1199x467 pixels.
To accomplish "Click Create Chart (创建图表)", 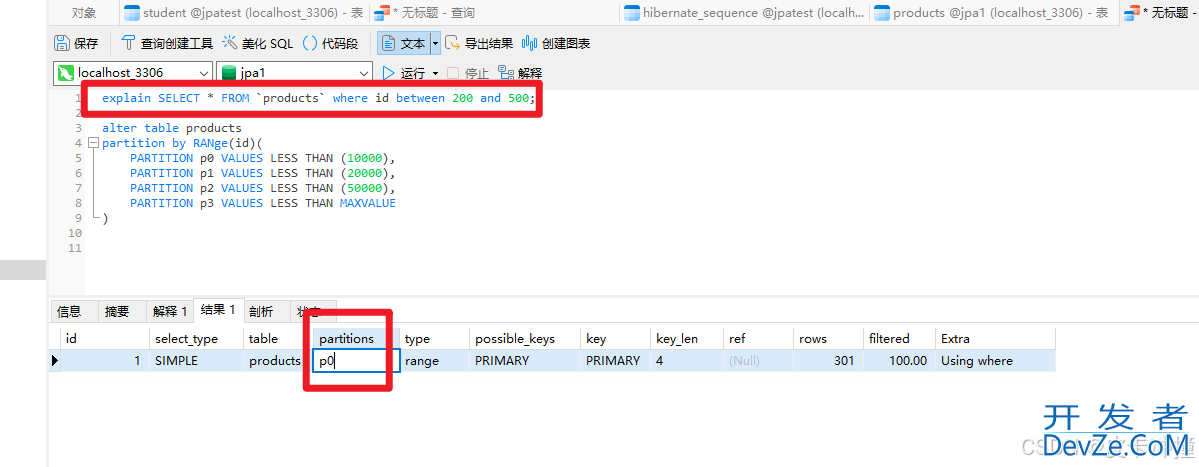I will [x=556, y=44].
